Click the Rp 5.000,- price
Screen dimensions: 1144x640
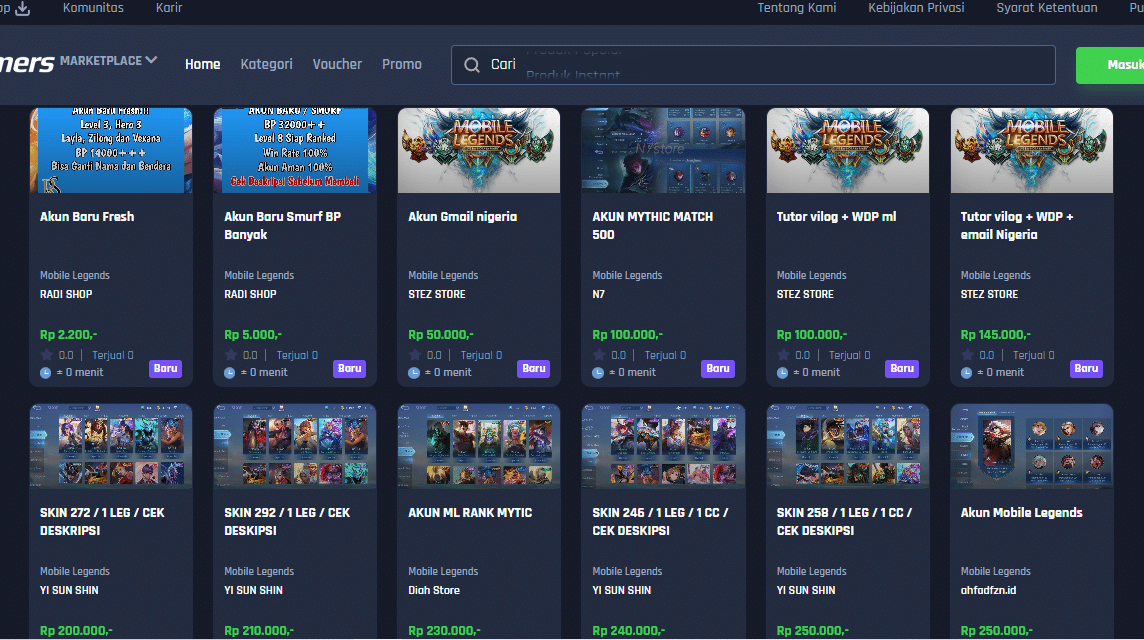click(252, 335)
